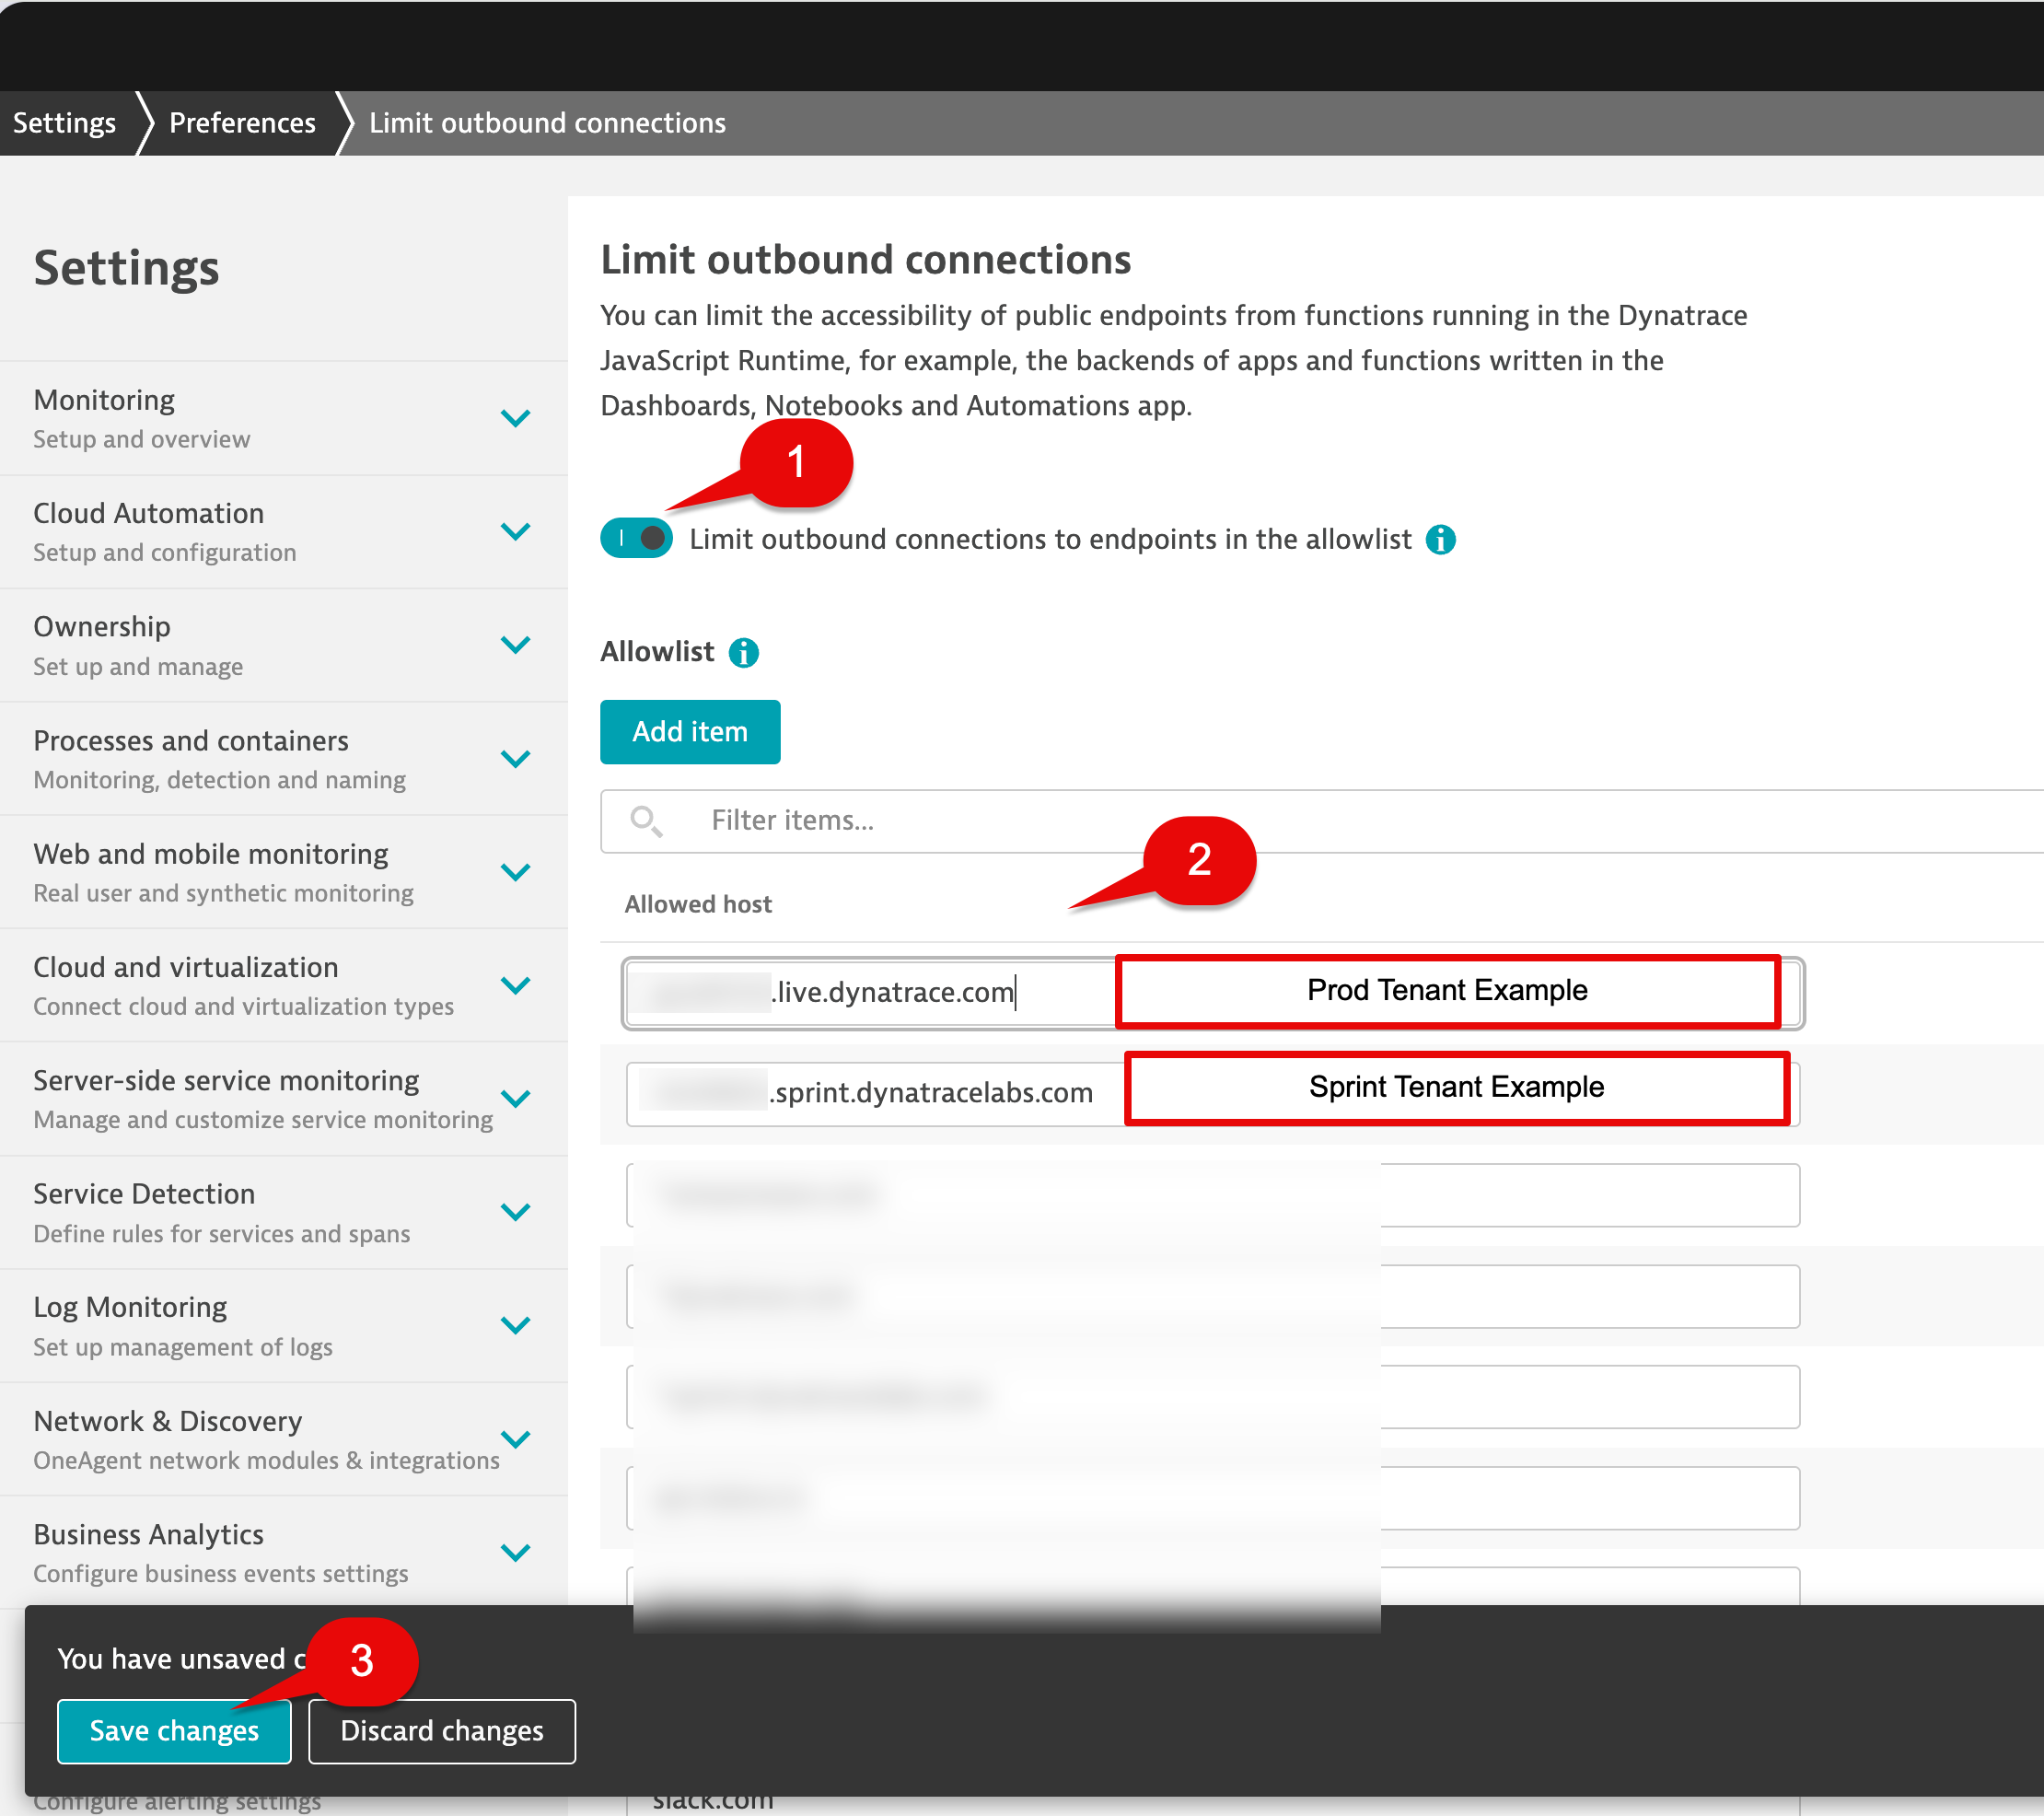This screenshot has width=2044, height=1816.
Task: Expand Cloud and virtualization chevron
Action: 515,986
